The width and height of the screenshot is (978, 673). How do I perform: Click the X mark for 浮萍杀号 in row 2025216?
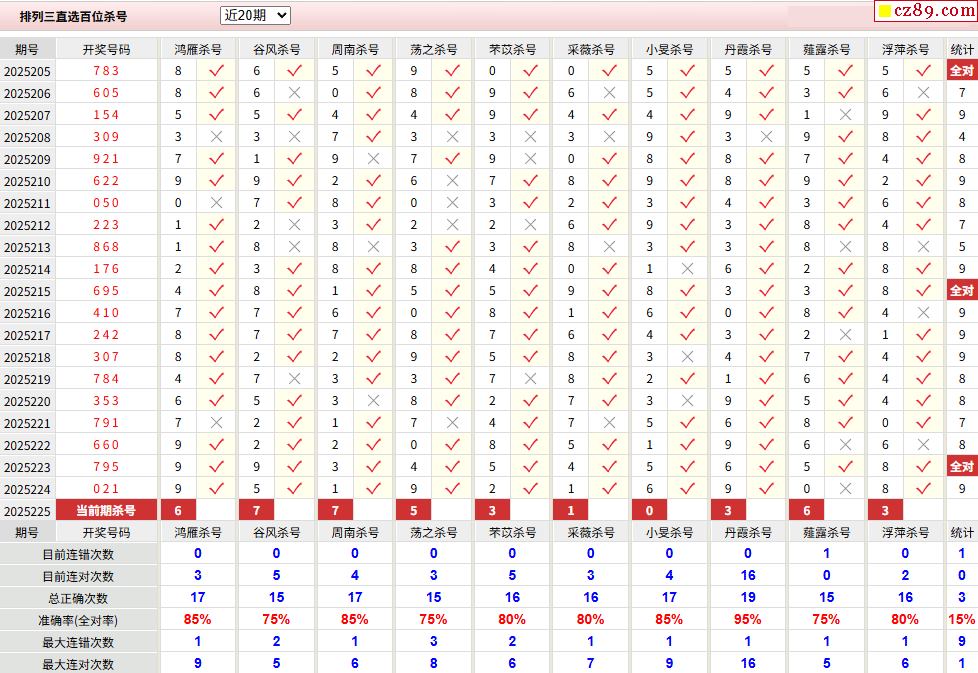tap(924, 313)
